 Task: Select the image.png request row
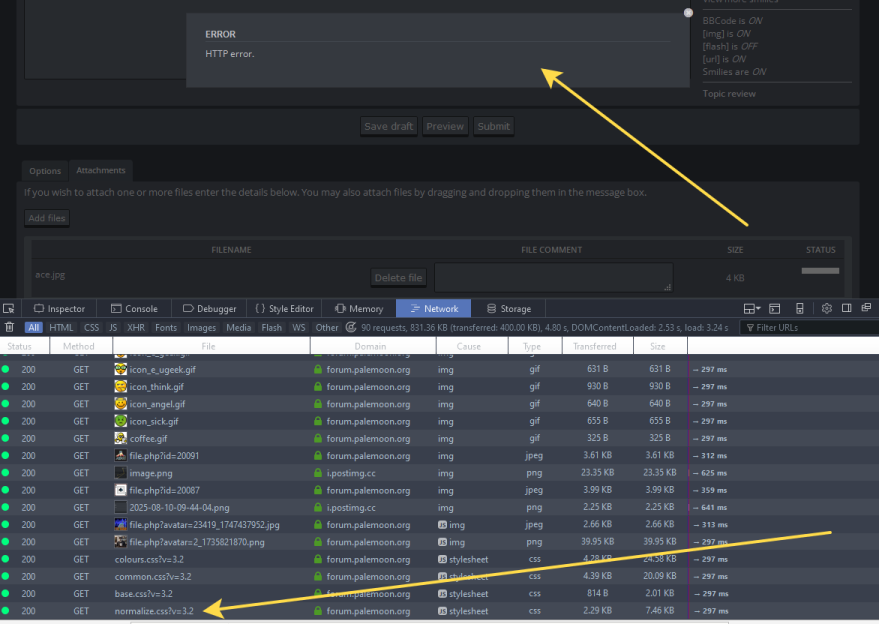point(440,473)
